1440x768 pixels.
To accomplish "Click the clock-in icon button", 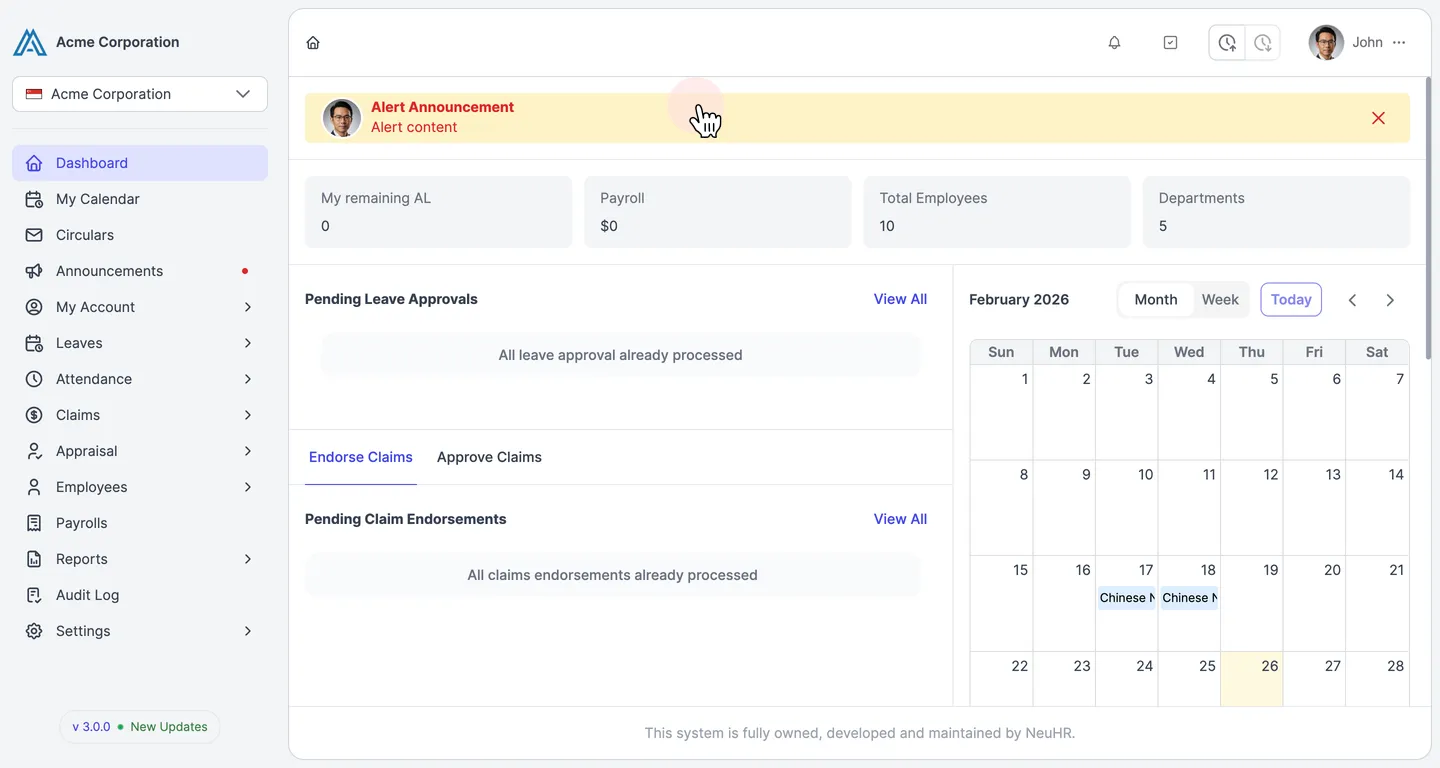I will click(x=1227, y=43).
